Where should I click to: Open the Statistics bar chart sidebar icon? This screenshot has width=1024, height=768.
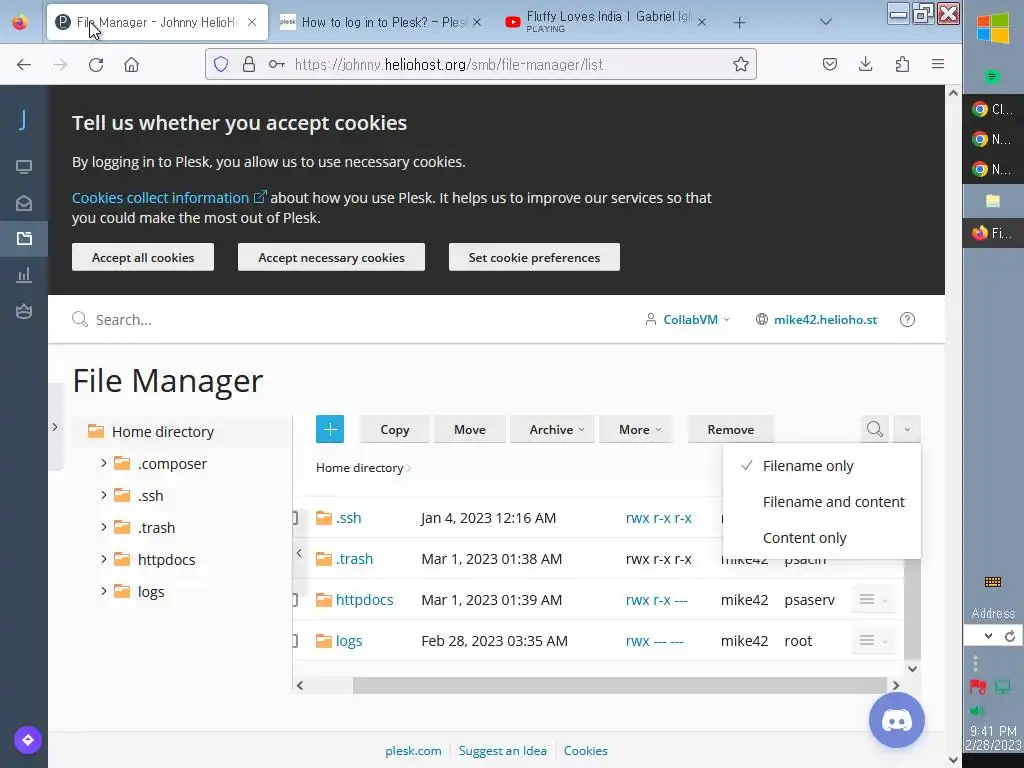pos(24,275)
